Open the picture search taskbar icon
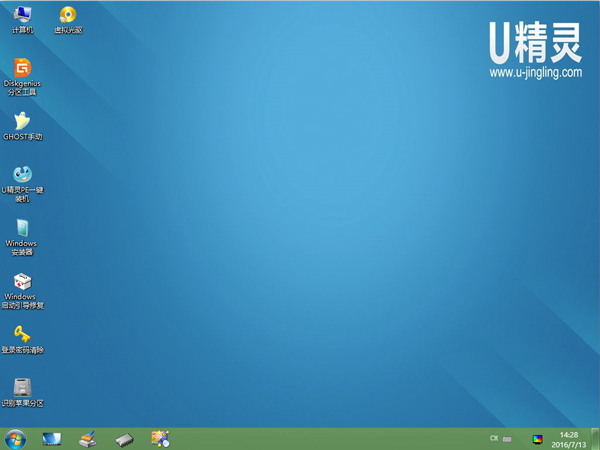 [x=160, y=439]
